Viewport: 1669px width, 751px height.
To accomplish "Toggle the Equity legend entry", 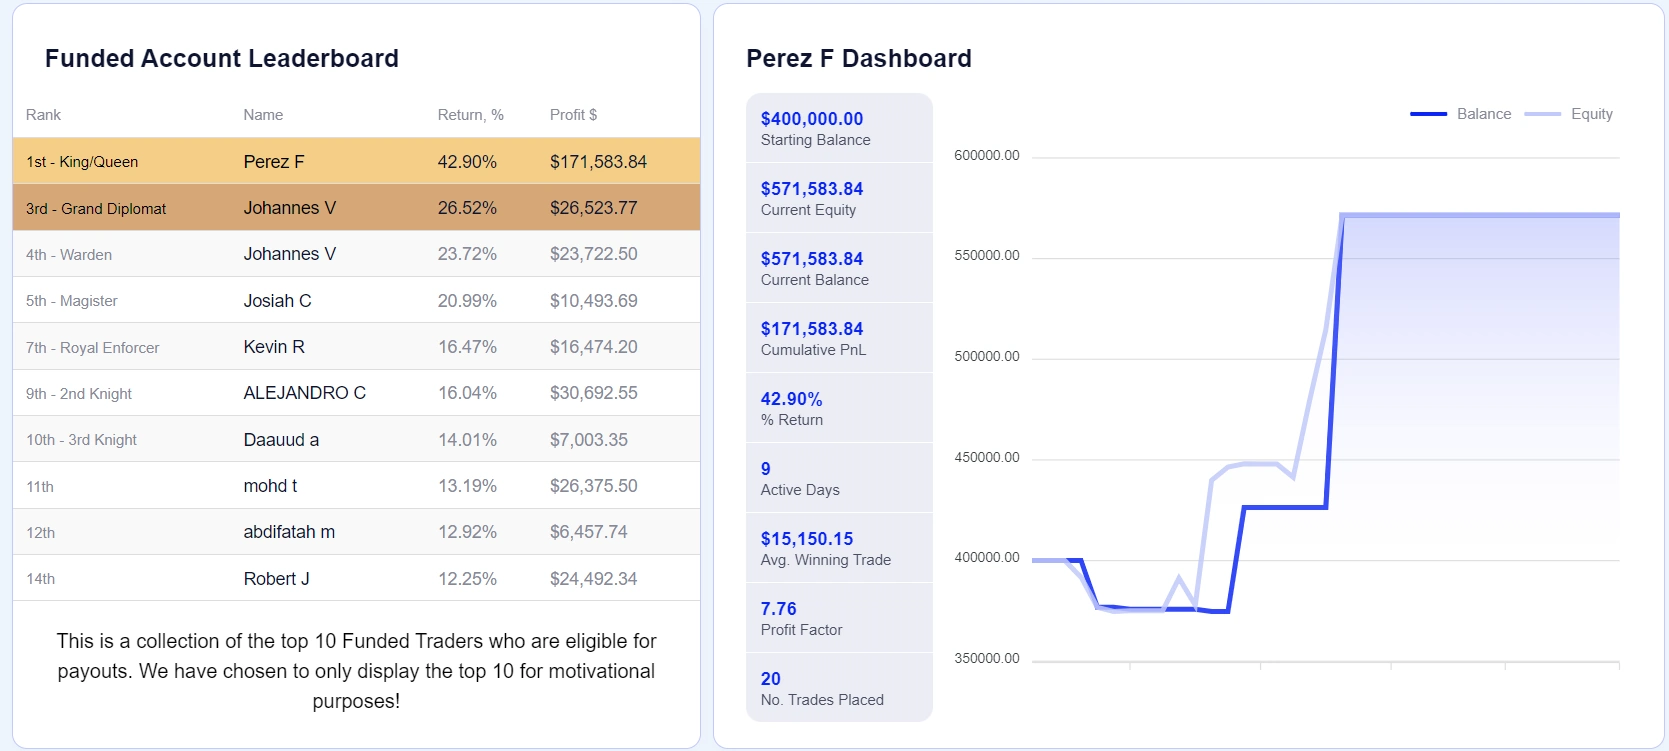I will click(1568, 114).
